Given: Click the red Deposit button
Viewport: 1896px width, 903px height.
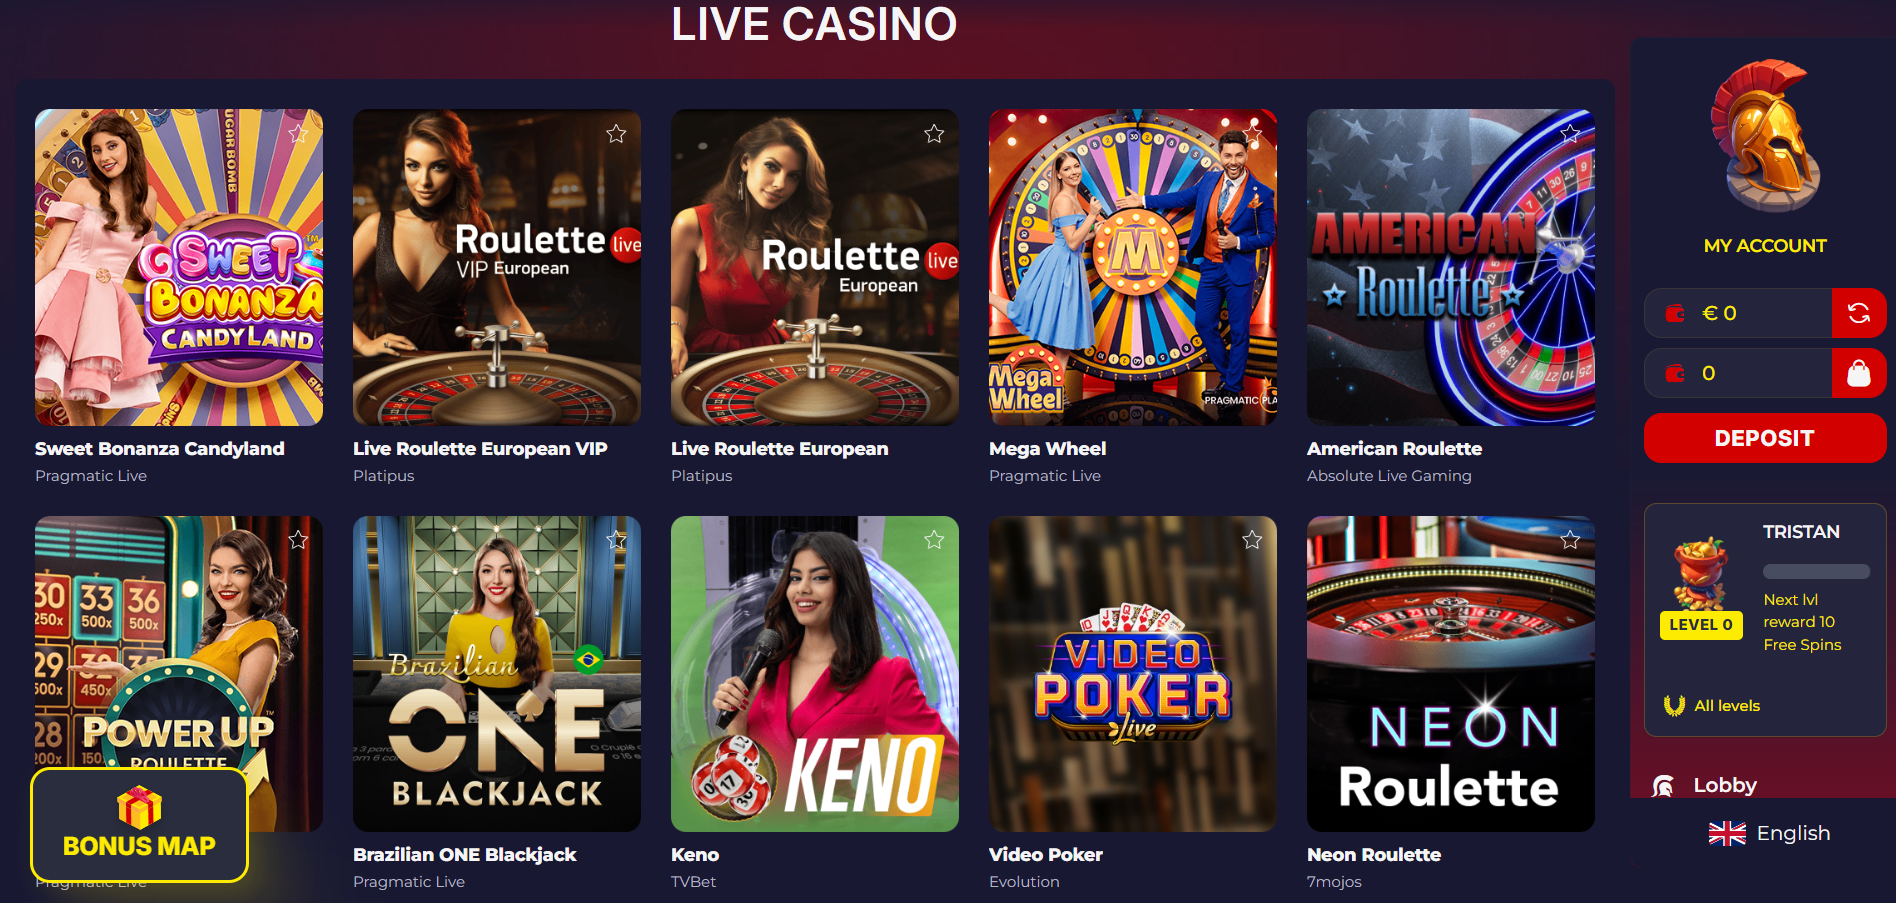Looking at the screenshot, I should 1765,438.
